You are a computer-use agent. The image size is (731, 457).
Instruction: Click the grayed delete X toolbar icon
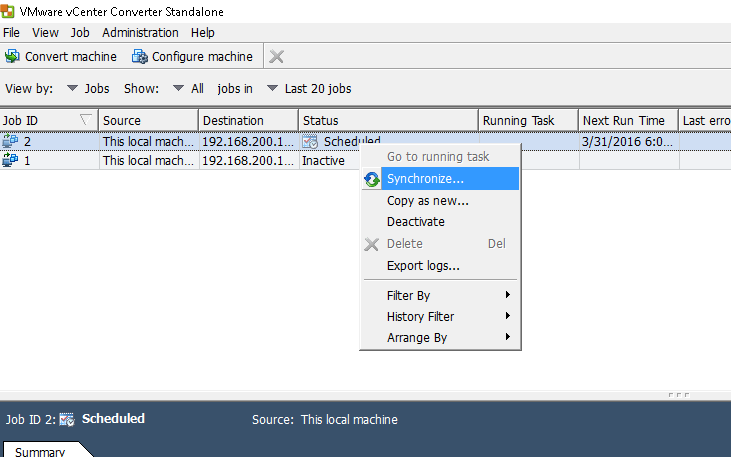277,57
